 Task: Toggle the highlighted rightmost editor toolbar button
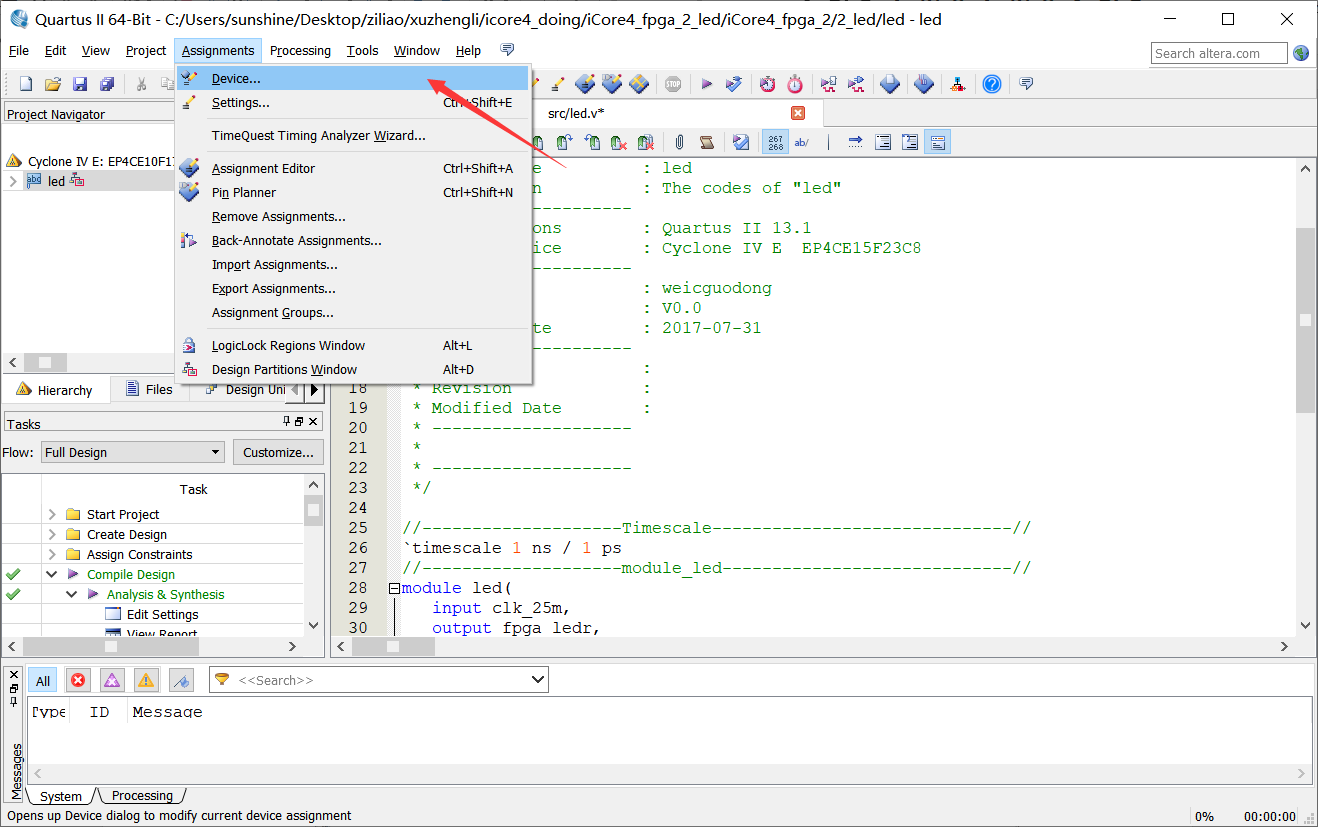point(937,142)
